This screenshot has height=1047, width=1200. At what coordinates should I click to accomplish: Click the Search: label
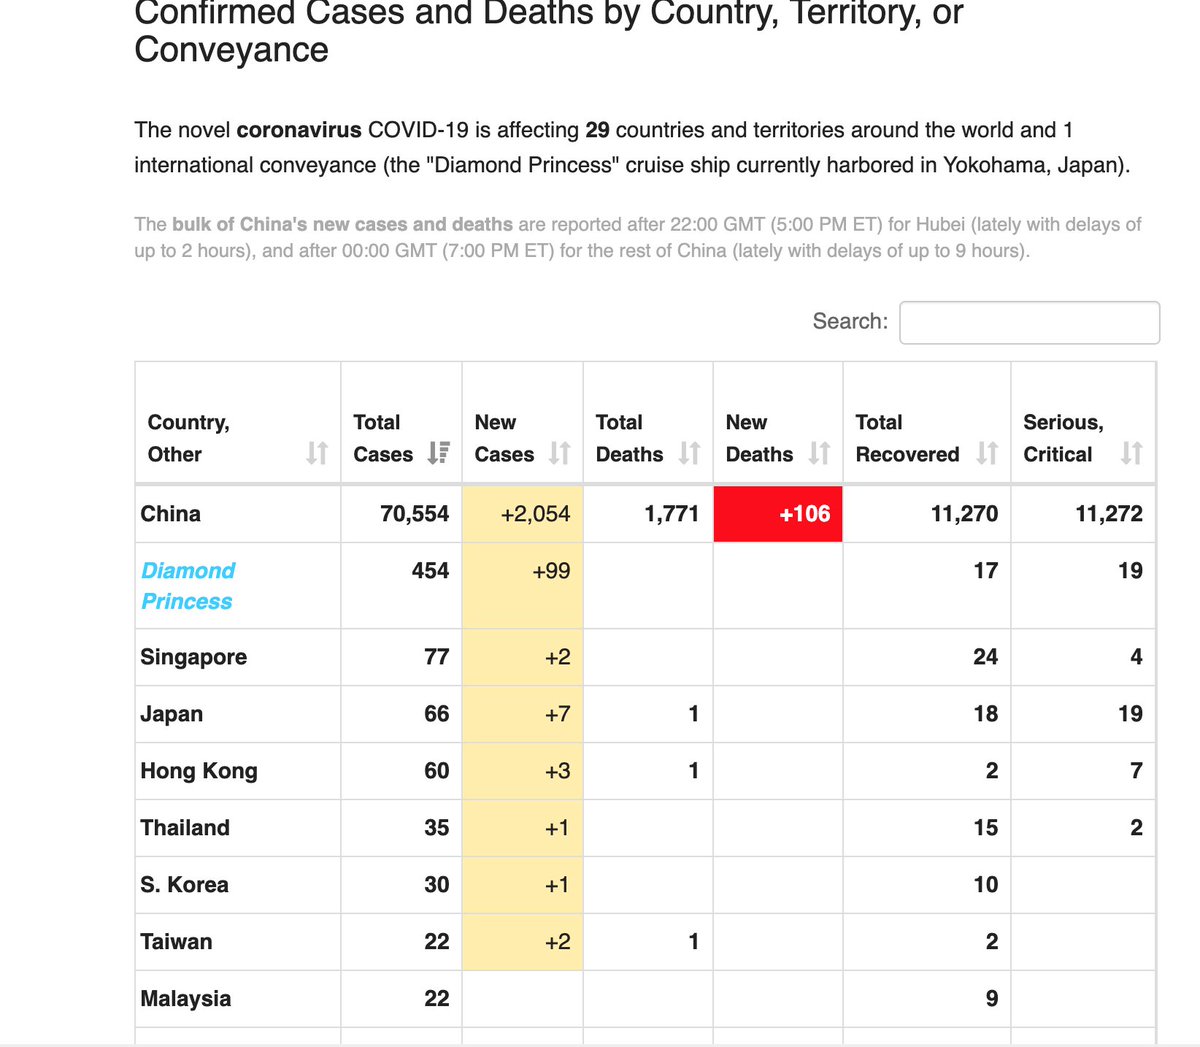(x=850, y=321)
